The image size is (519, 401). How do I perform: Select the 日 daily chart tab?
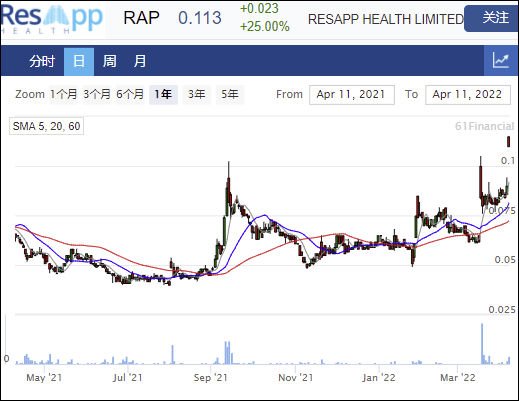pyautogui.click(x=79, y=62)
